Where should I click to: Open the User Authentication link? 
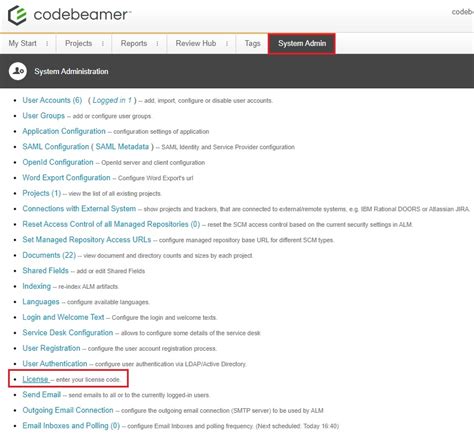click(x=55, y=364)
